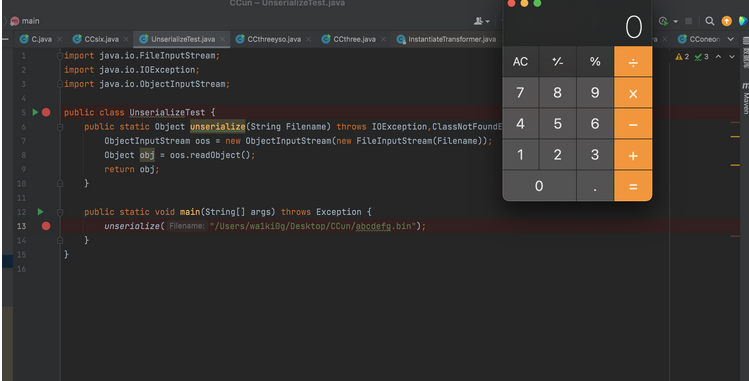Click the equals key in Calculator
Viewport: 749px width, 381px height.
[633, 186]
